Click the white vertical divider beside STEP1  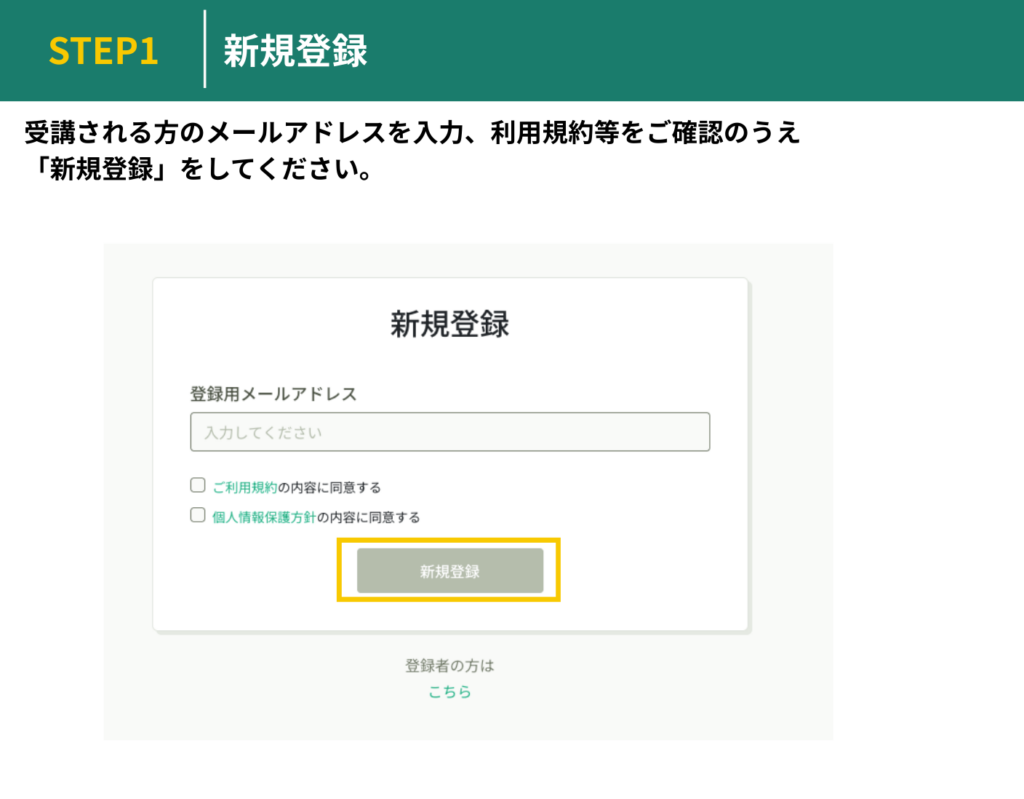205,50
